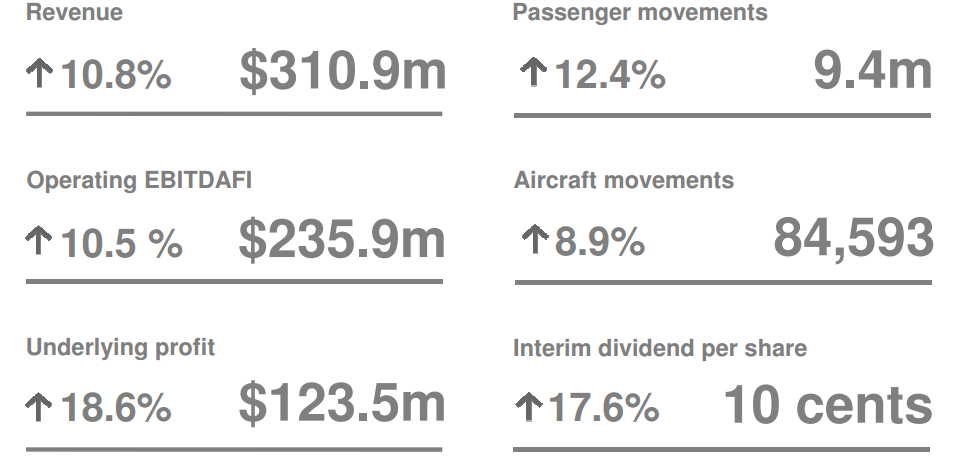The image size is (962, 470).
Task: Click the Underlying profit heading
Action: click(x=120, y=348)
